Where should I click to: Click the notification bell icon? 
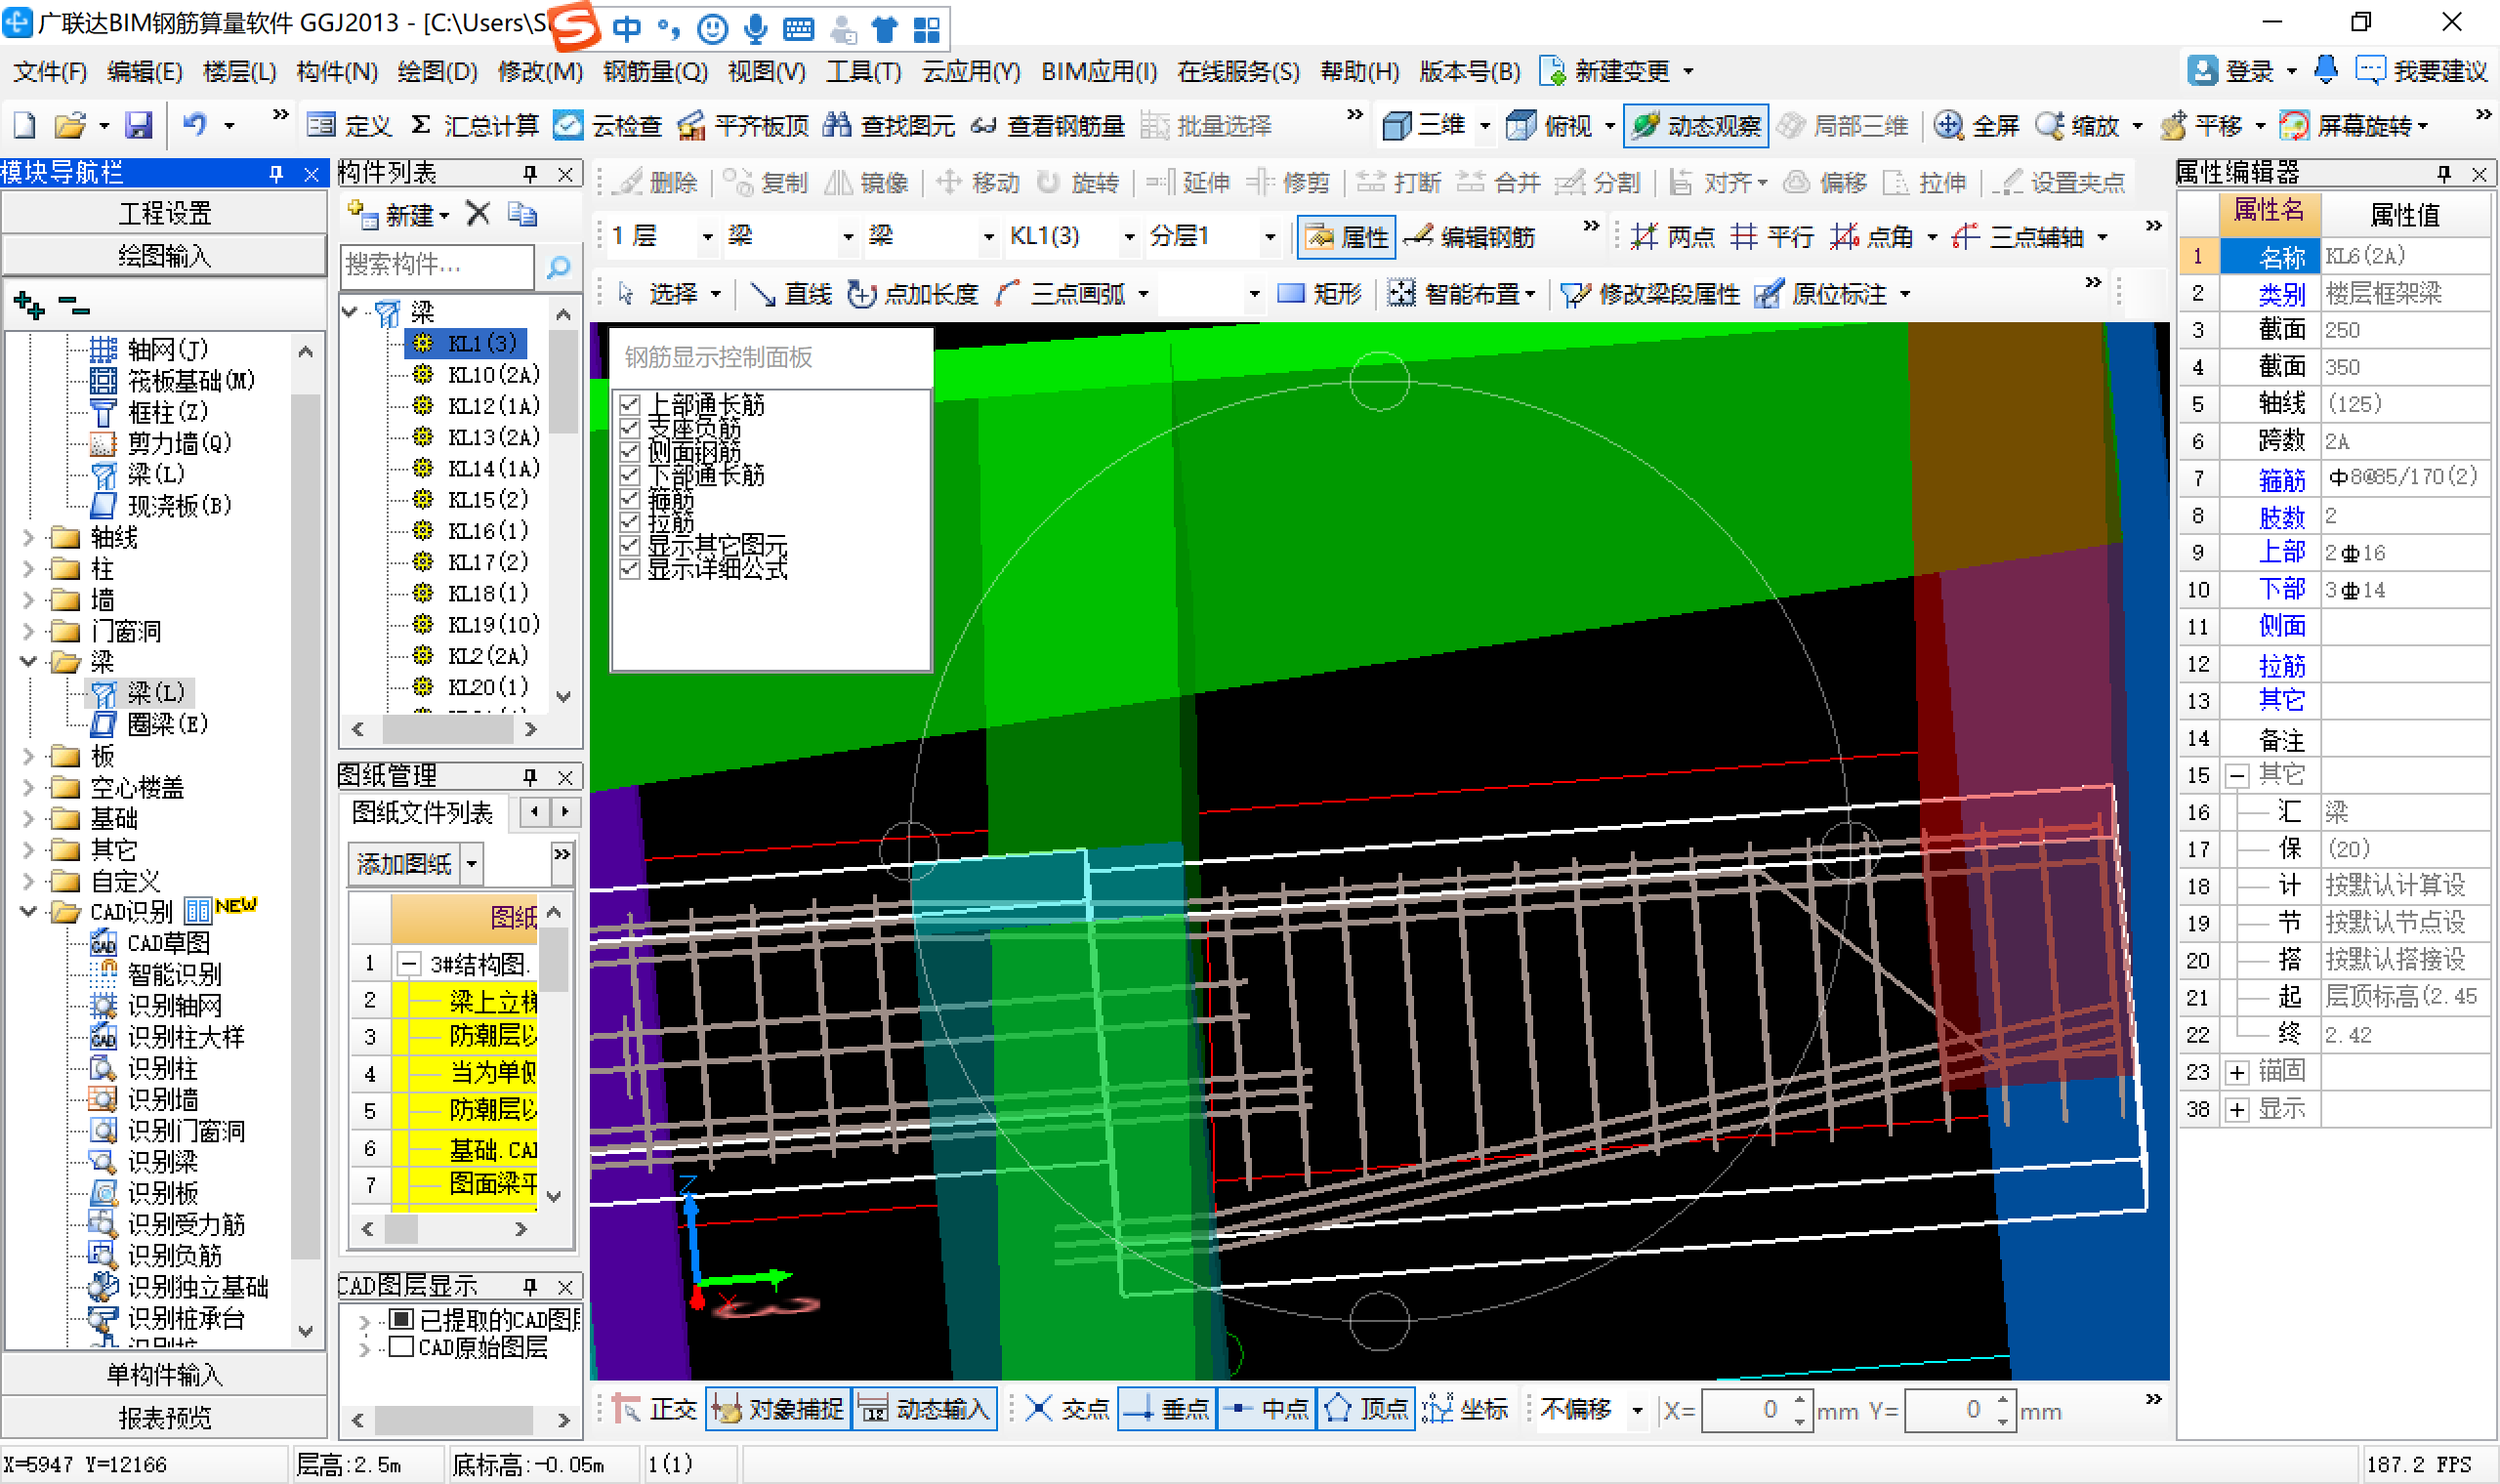point(2326,69)
